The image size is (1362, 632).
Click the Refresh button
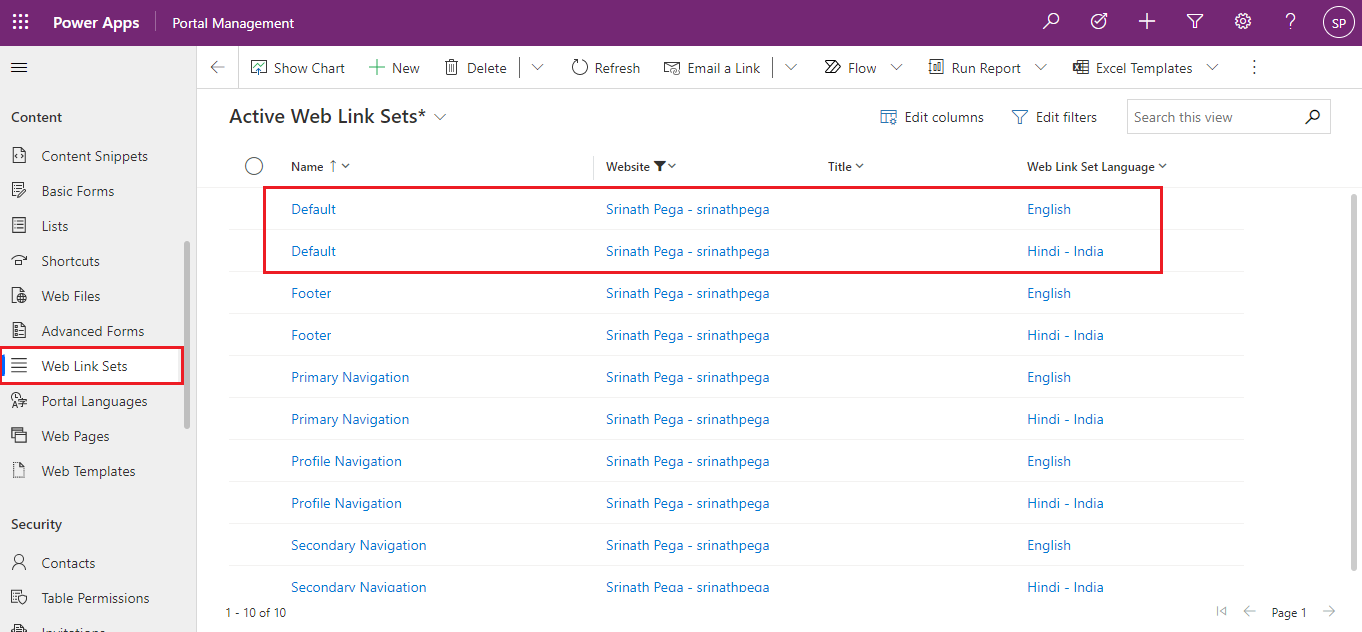coord(605,68)
